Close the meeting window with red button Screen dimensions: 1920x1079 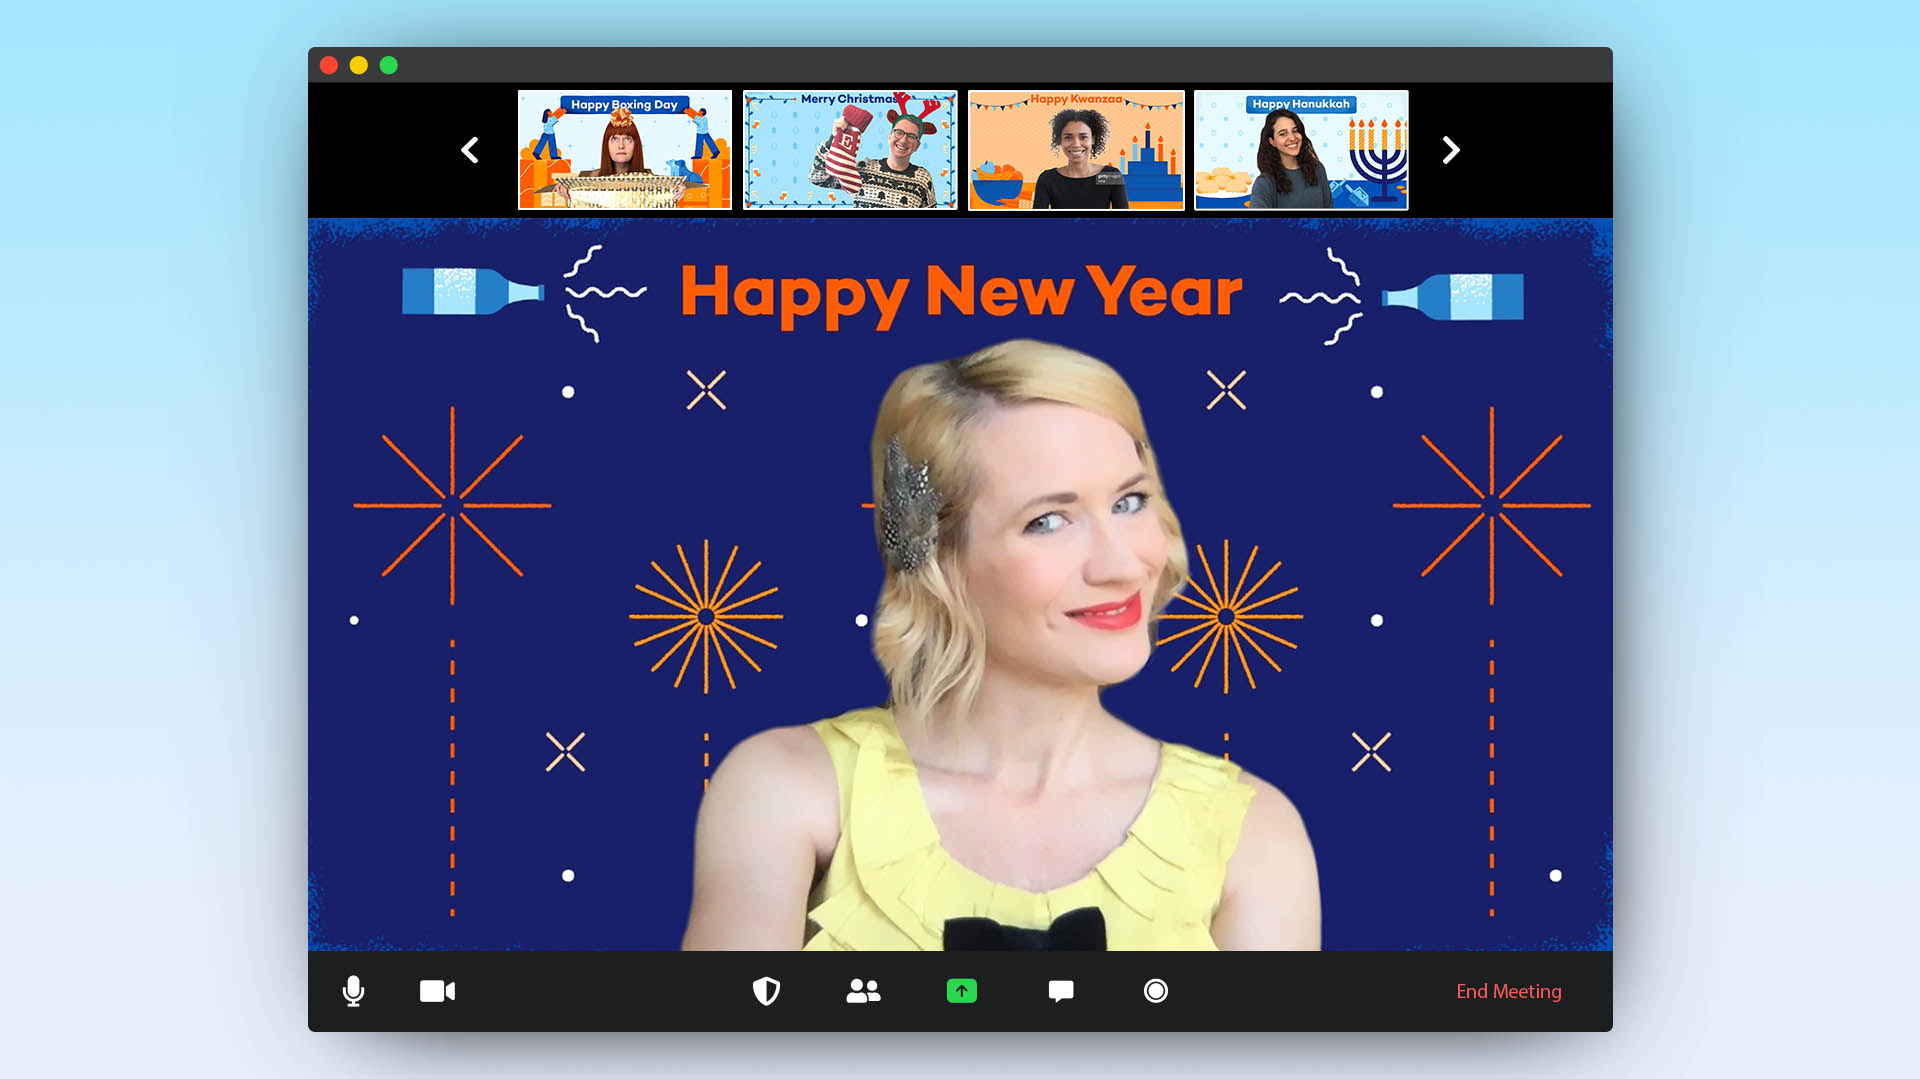click(329, 65)
